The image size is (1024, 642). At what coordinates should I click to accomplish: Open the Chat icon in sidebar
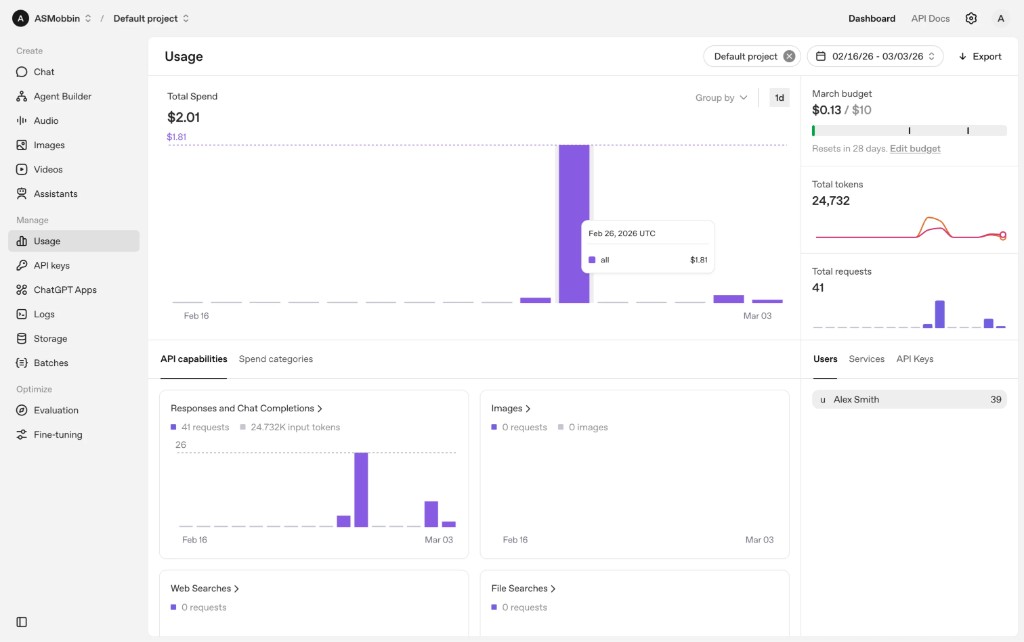[22, 72]
